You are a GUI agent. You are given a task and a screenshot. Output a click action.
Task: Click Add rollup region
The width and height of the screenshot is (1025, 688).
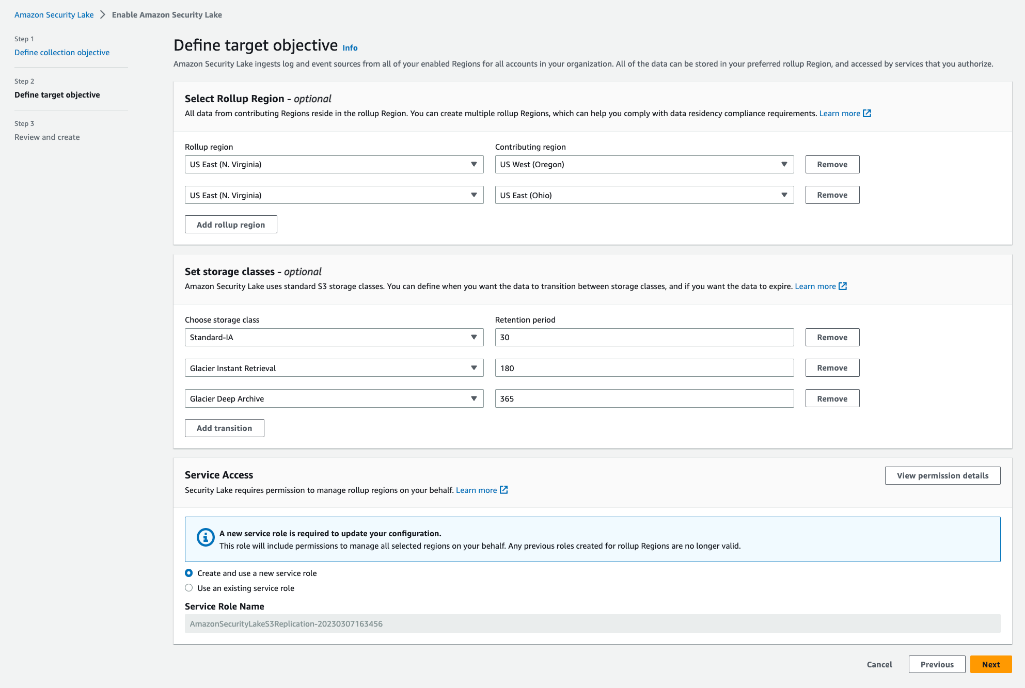230,224
